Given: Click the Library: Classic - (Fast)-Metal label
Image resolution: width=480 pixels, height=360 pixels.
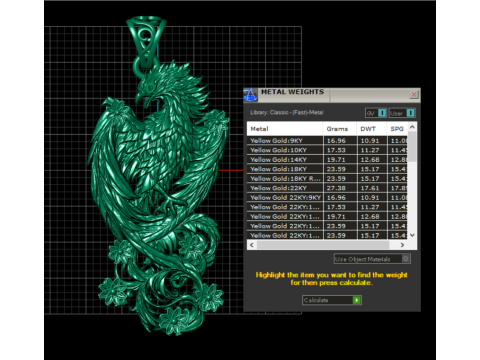Looking at the screenshot, I should coord(287,113).
